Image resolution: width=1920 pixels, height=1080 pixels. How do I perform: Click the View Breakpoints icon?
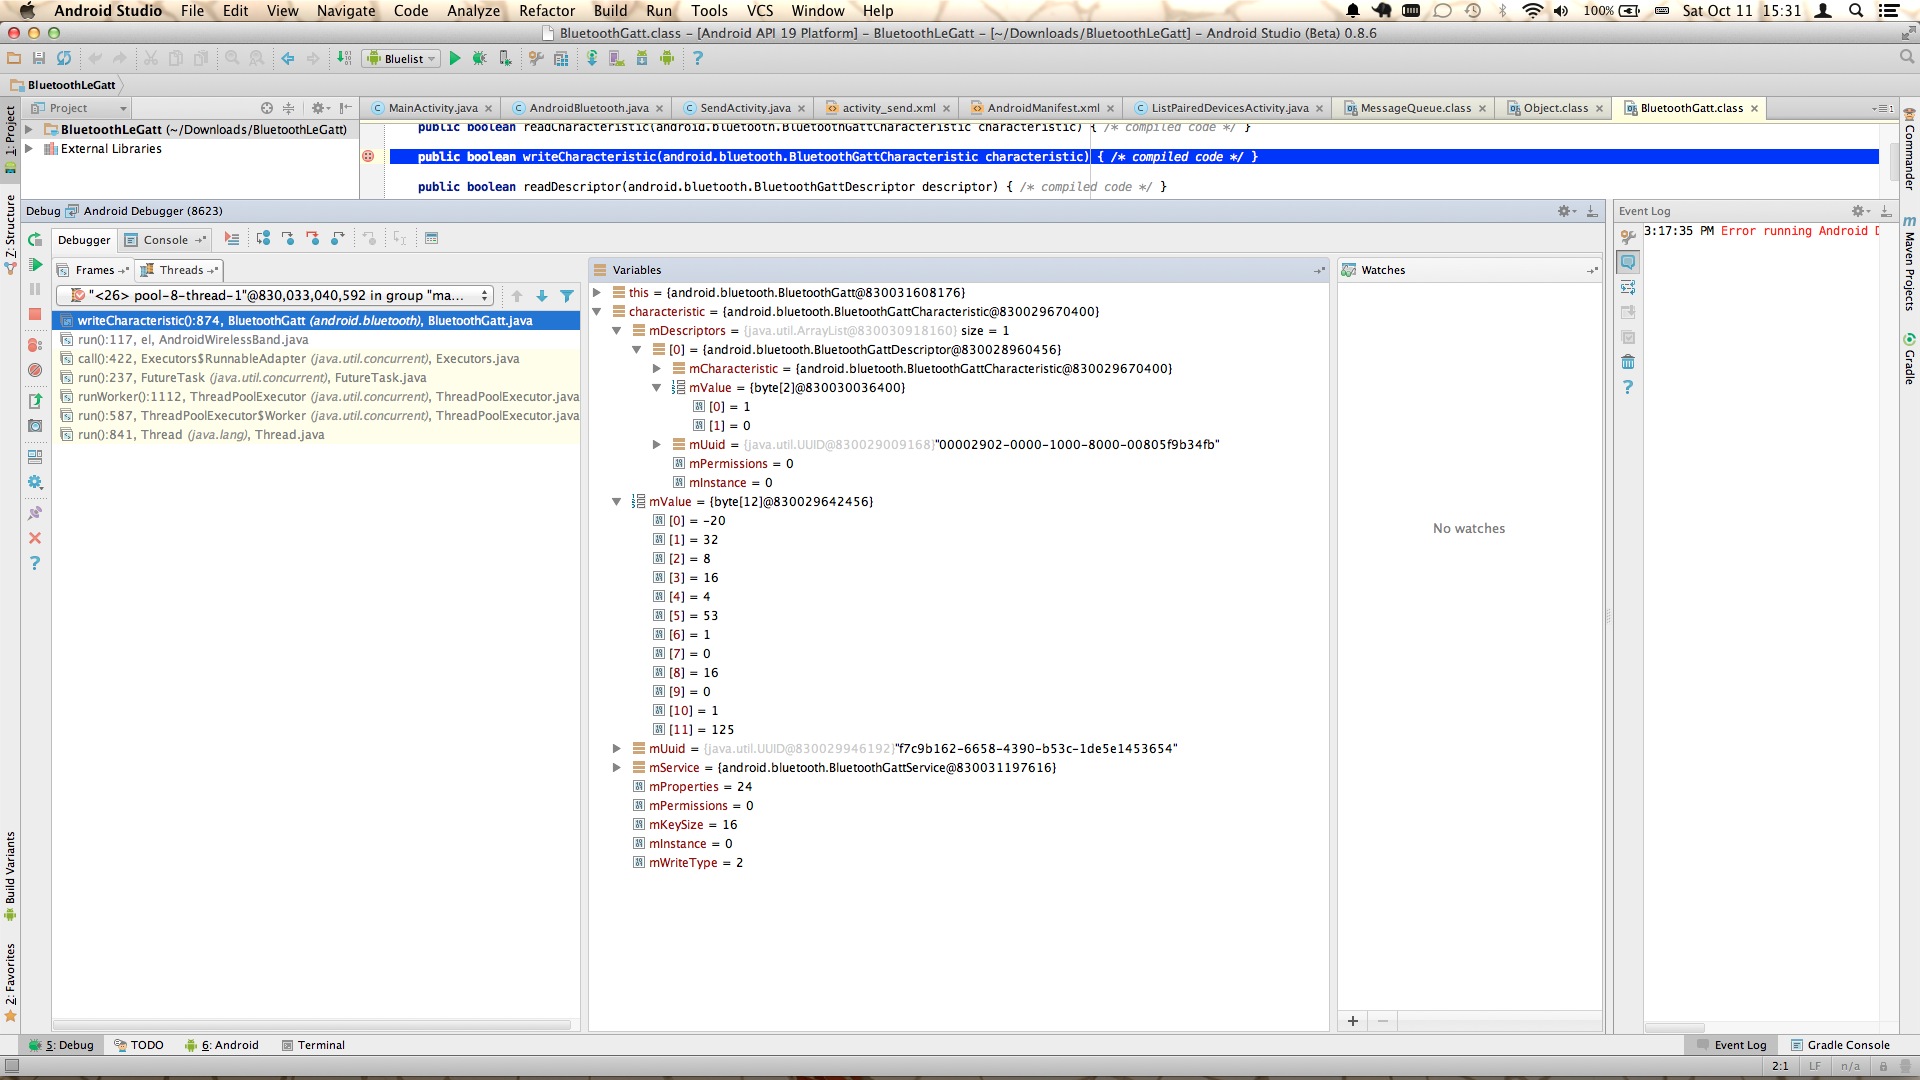tap(35, 345)
